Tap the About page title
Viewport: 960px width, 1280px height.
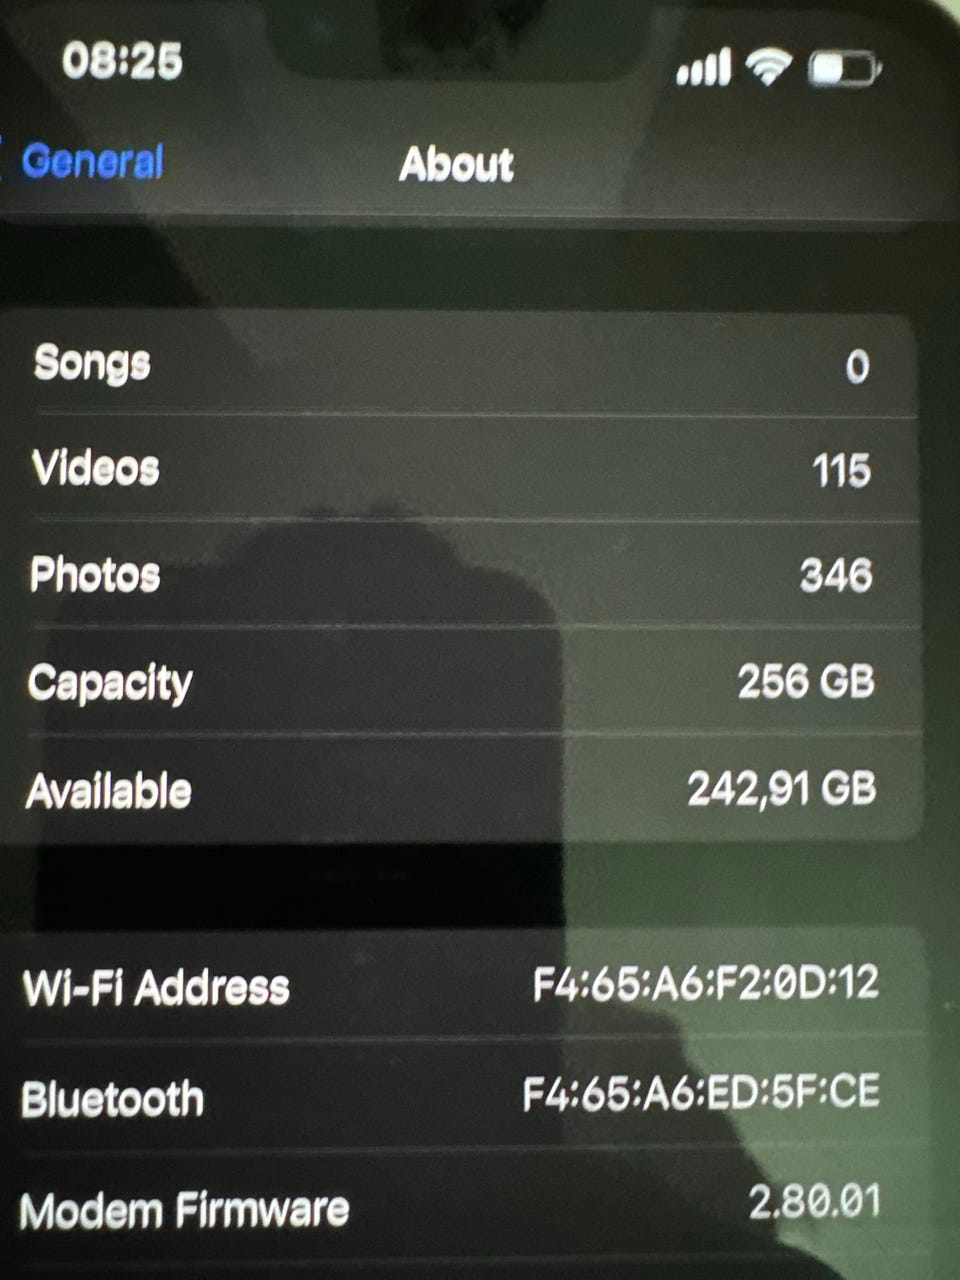(x=456, y=164)
